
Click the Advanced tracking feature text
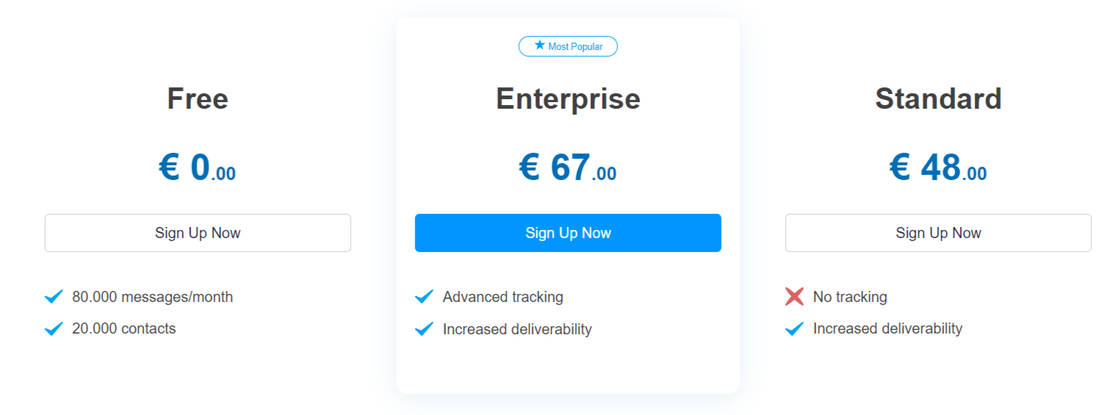503,297
